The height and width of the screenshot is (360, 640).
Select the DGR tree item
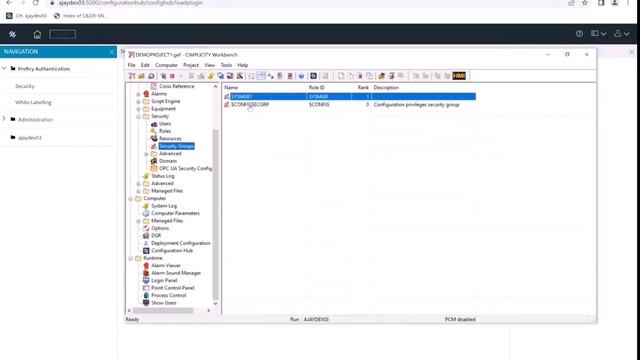point(156,236)
